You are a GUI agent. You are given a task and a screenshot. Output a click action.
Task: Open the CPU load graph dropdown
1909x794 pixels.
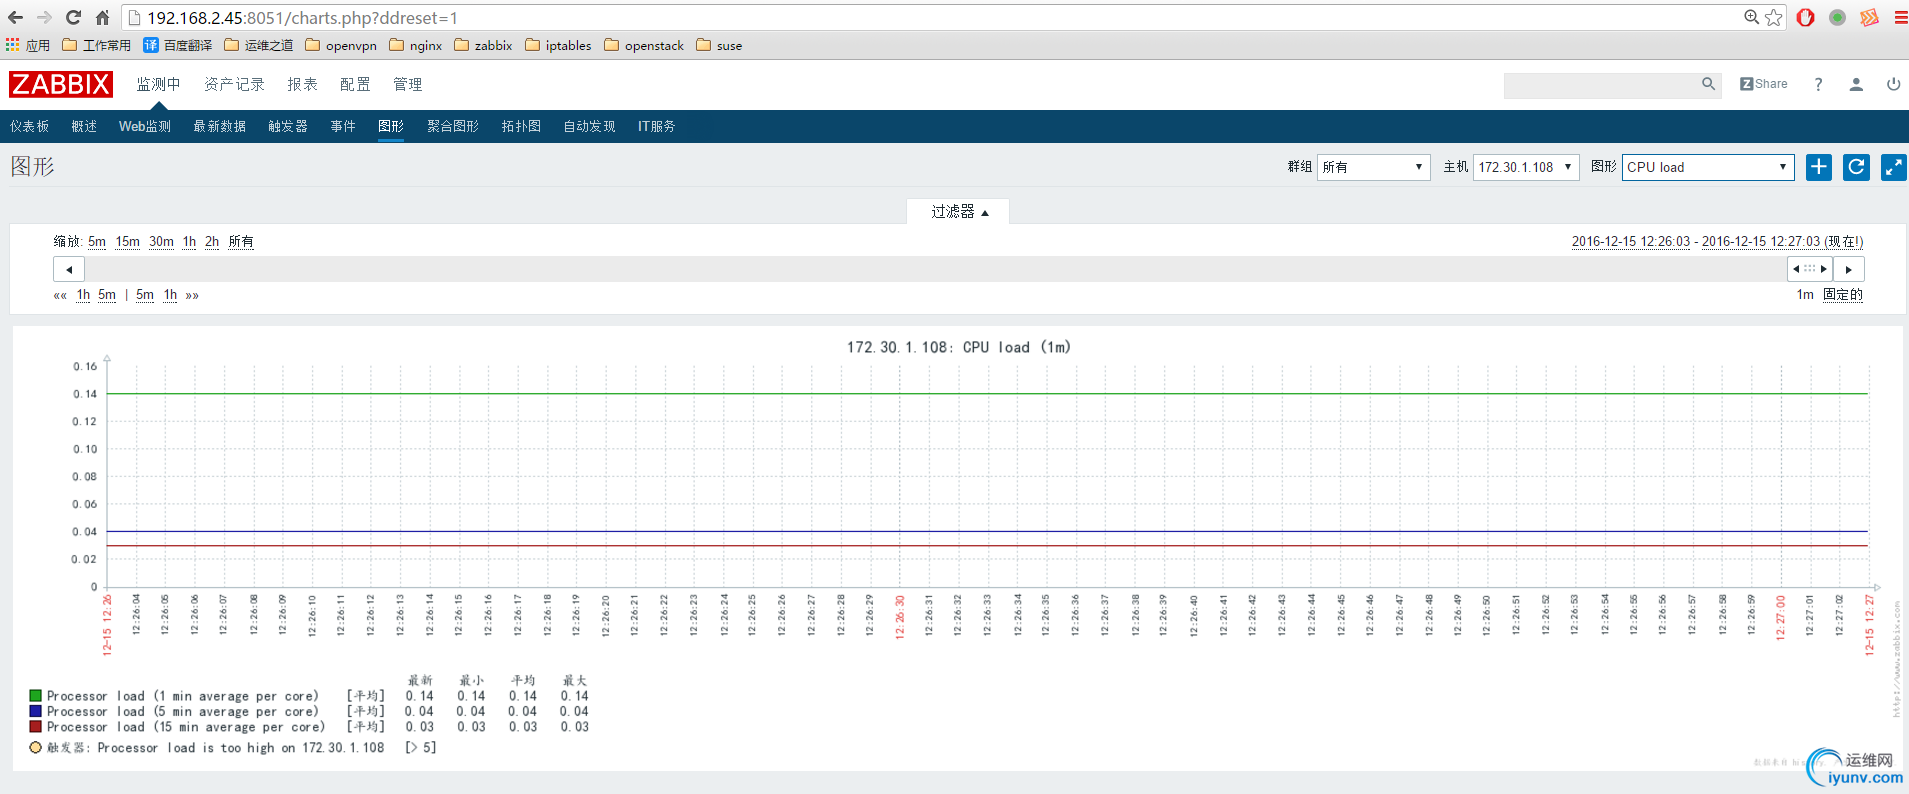click(1708, 167)
